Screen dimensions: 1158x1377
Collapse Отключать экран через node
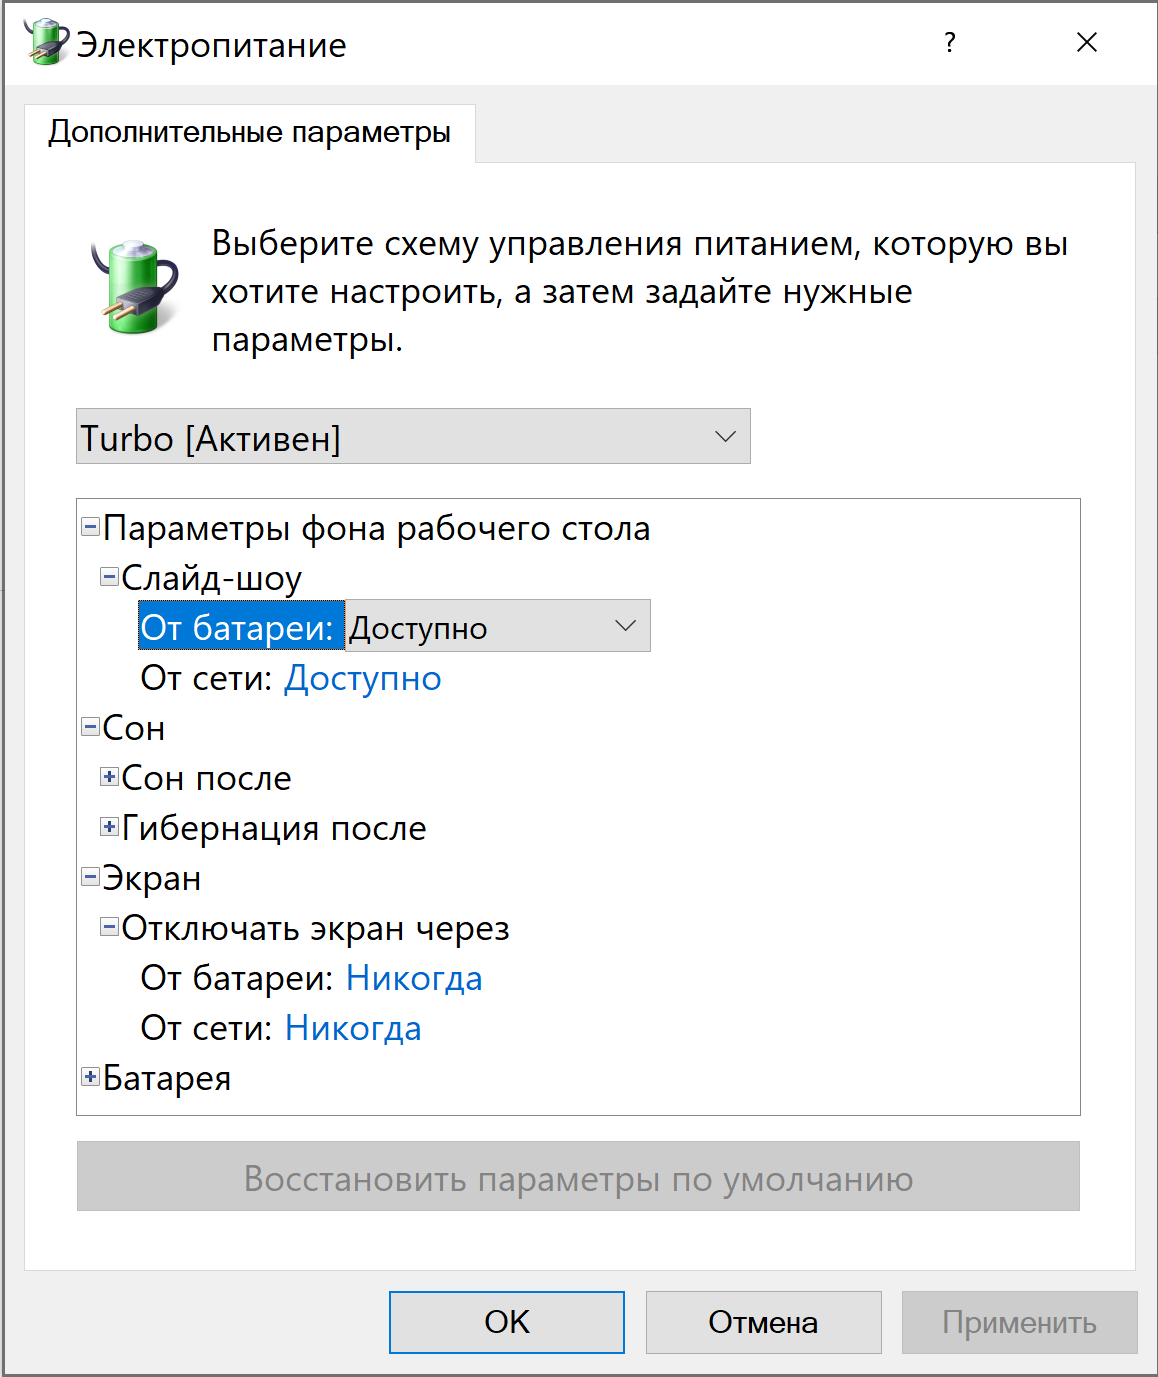[110, 926]
